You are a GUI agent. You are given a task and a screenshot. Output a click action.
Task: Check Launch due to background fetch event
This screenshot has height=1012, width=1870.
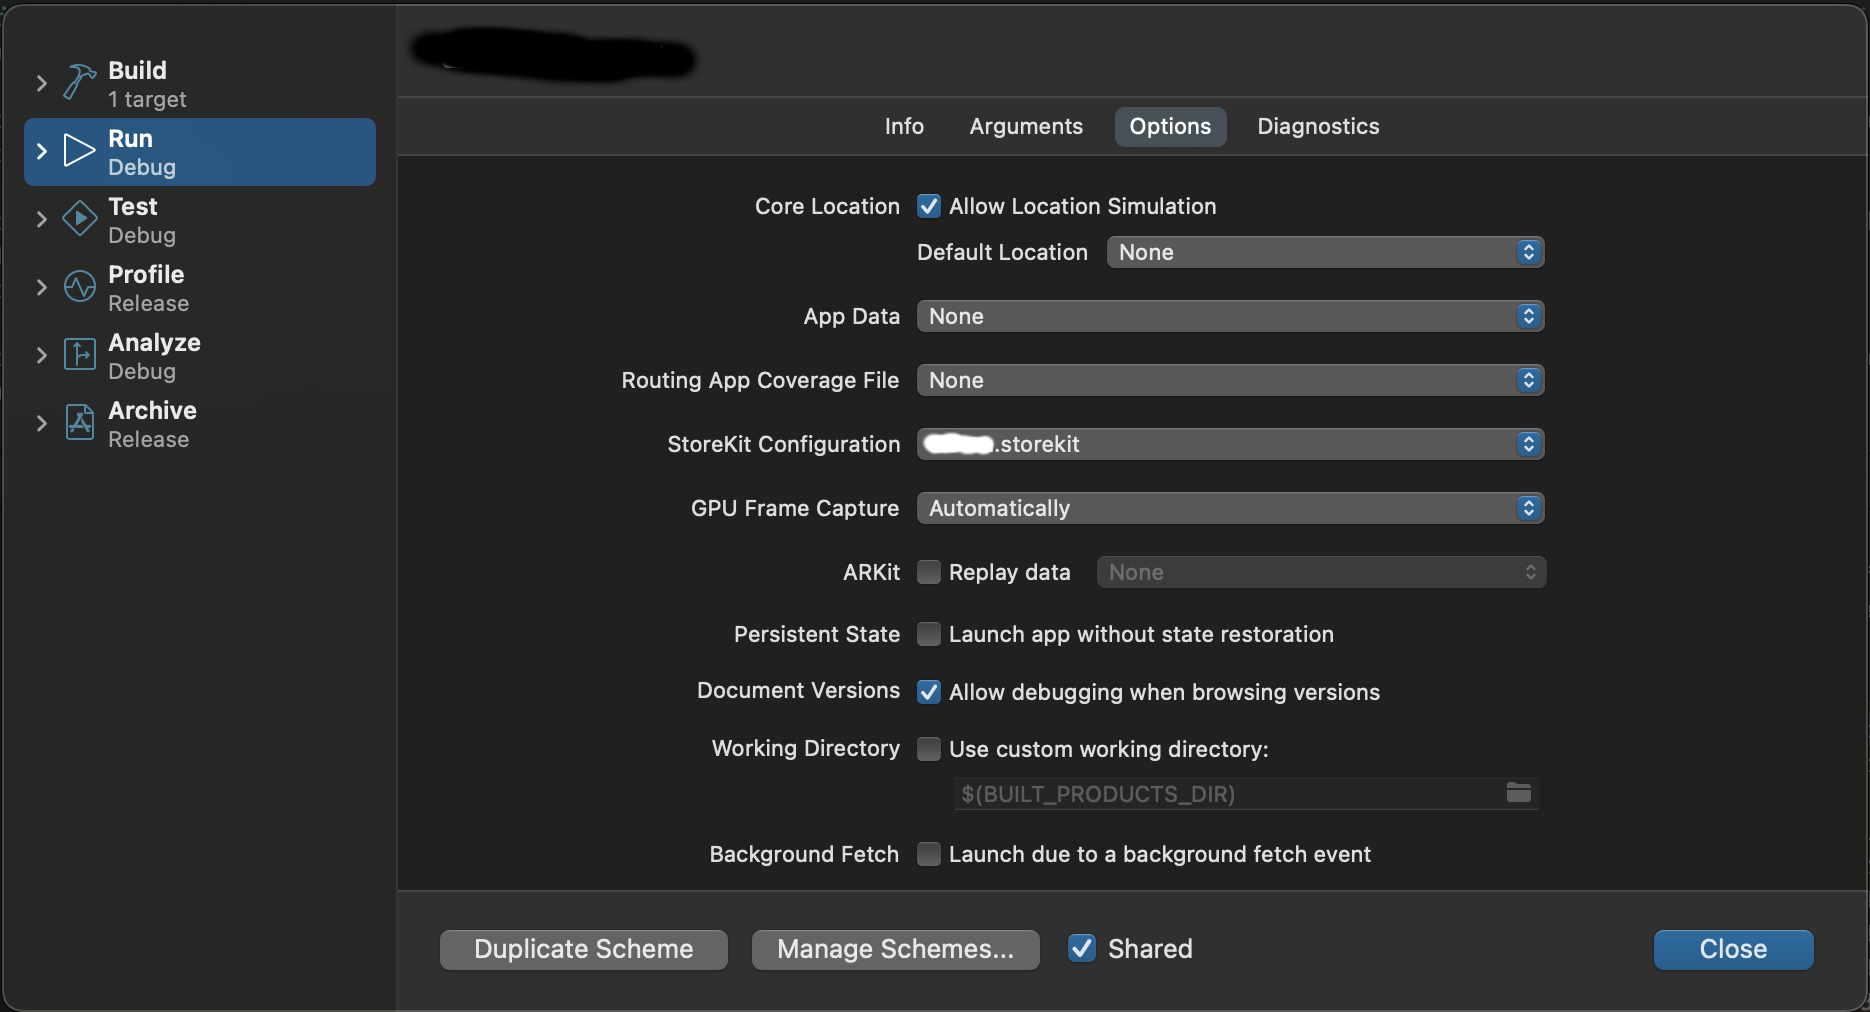(929, 854)
